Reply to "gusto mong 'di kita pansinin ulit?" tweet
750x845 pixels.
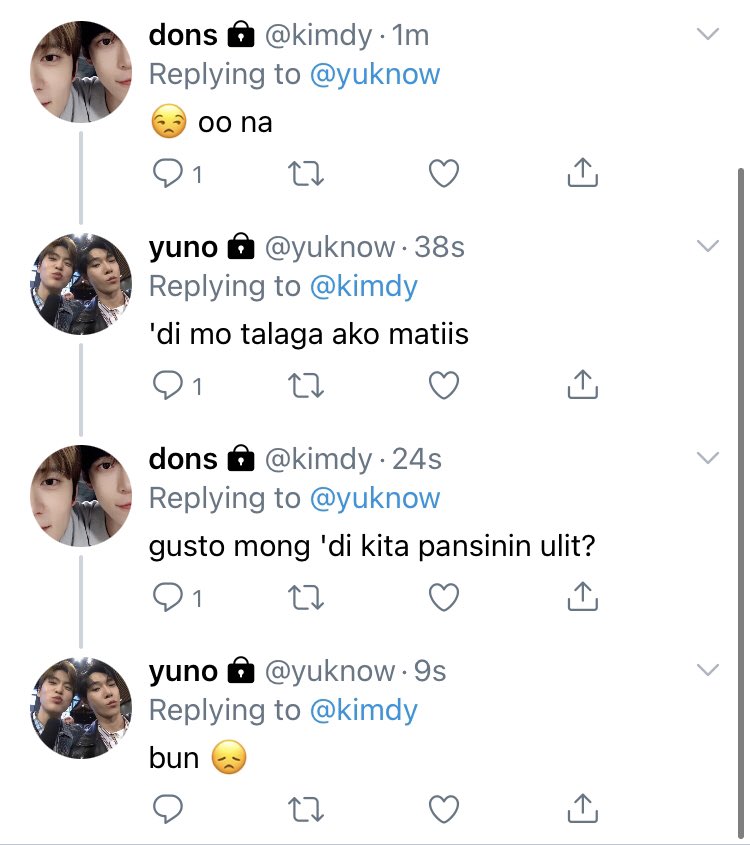pos(168,597)
